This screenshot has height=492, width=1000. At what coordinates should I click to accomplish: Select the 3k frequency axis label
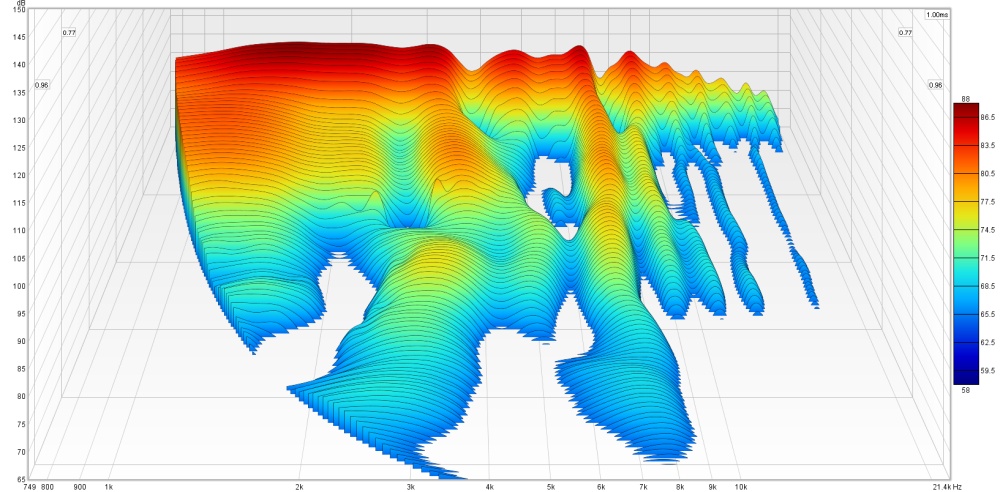[410, 486]
